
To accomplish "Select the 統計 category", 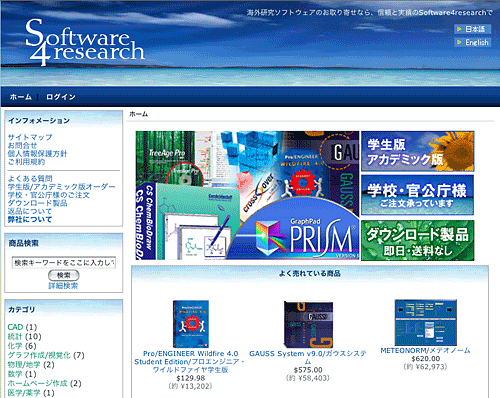I will pyautogui.click(x=15, y=336).
